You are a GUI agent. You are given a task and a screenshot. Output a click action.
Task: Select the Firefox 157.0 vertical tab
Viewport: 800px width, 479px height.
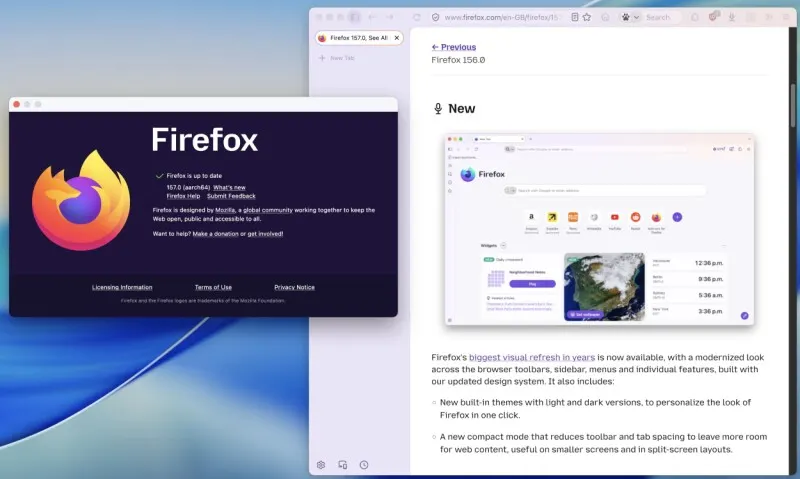click(359, 38)
